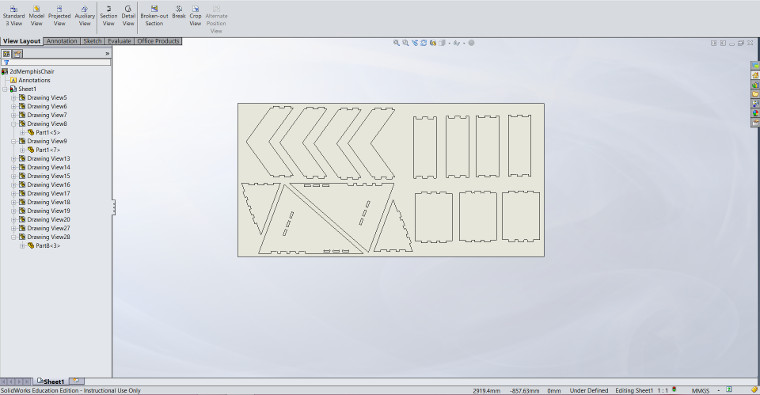Create a Projected View

tap(59, 16)
